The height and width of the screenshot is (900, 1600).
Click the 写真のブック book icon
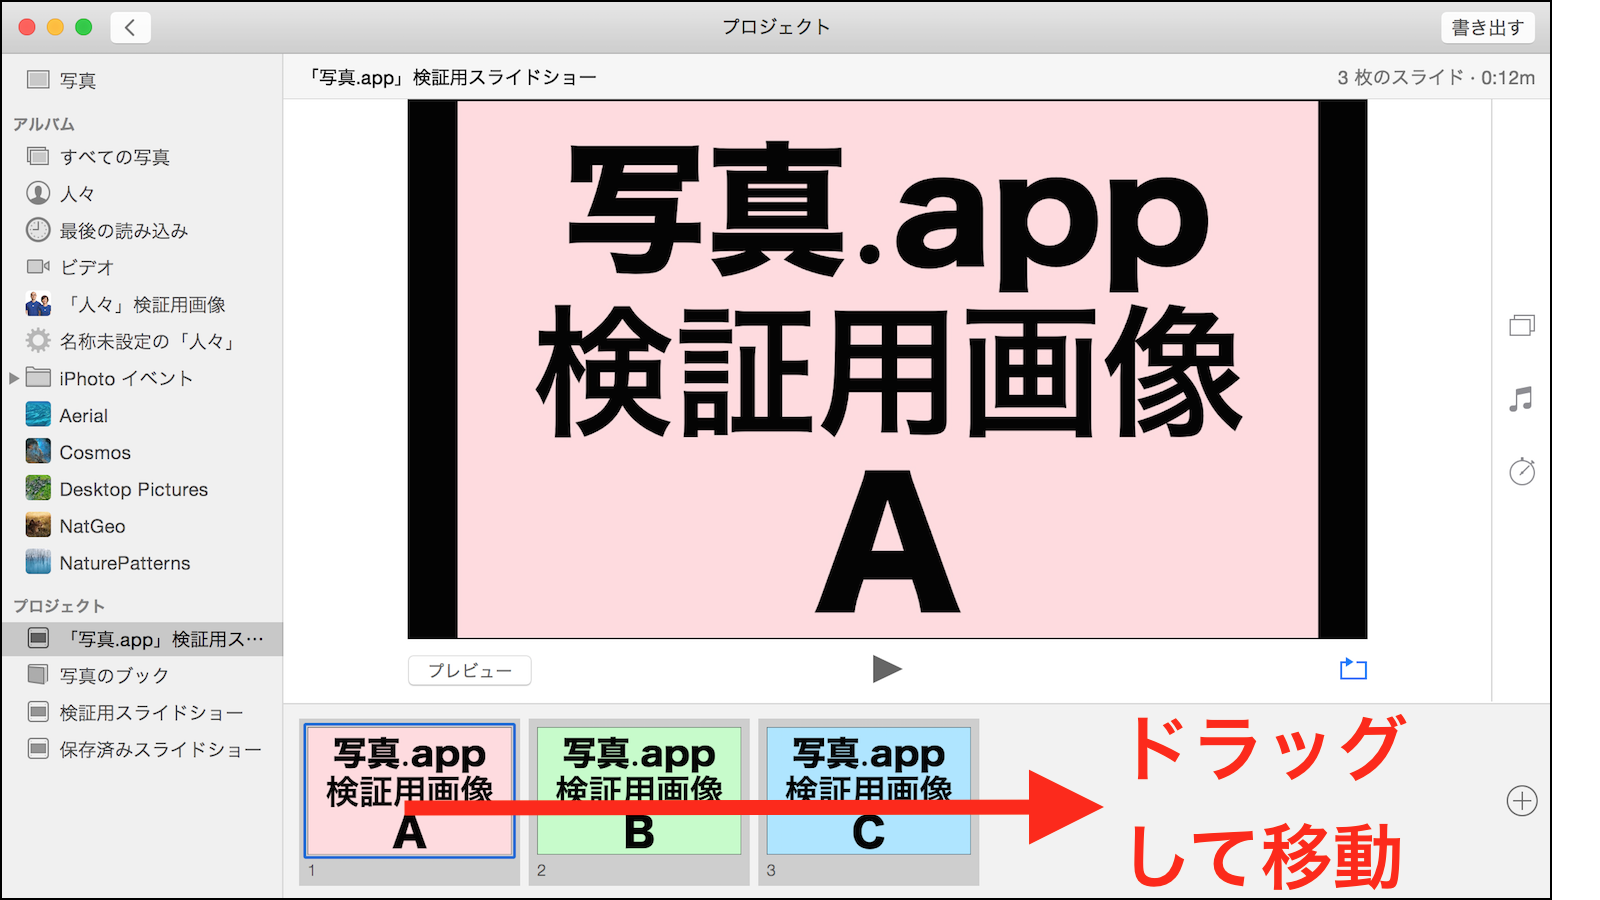[x=38, y=675]
